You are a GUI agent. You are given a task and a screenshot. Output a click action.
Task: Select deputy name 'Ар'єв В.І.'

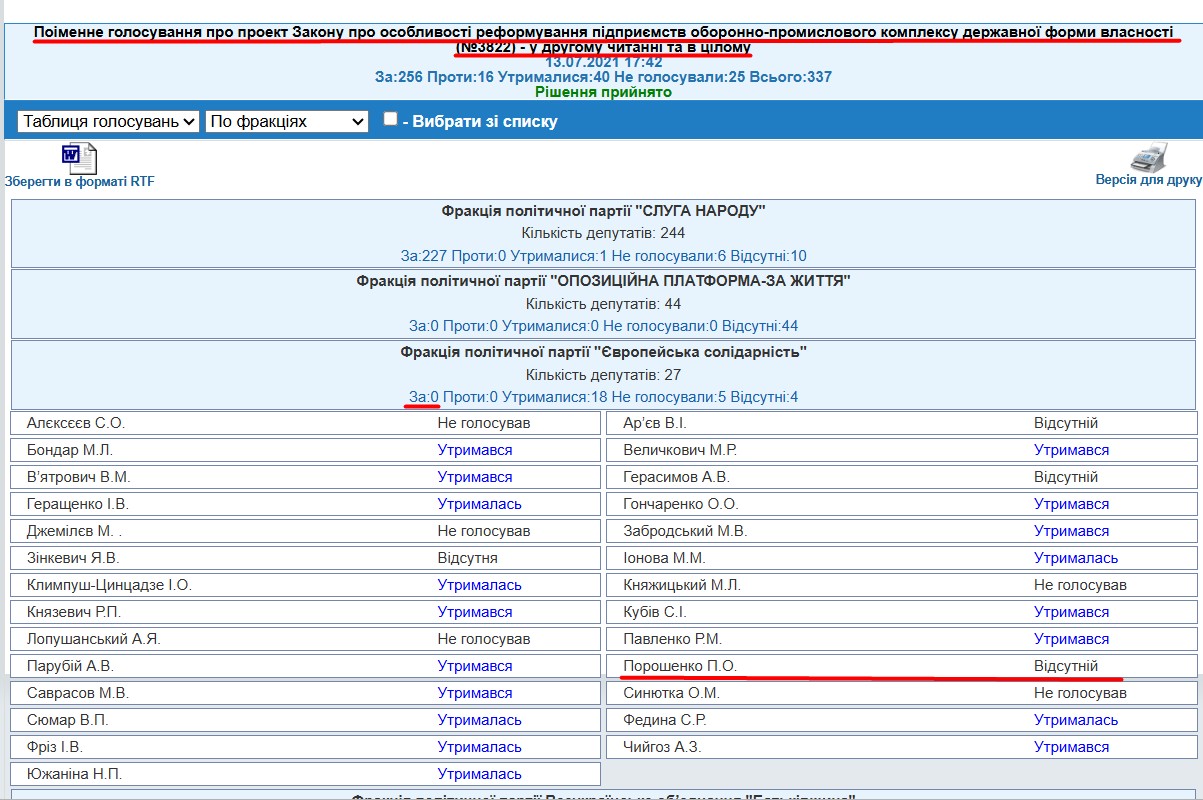655,423
